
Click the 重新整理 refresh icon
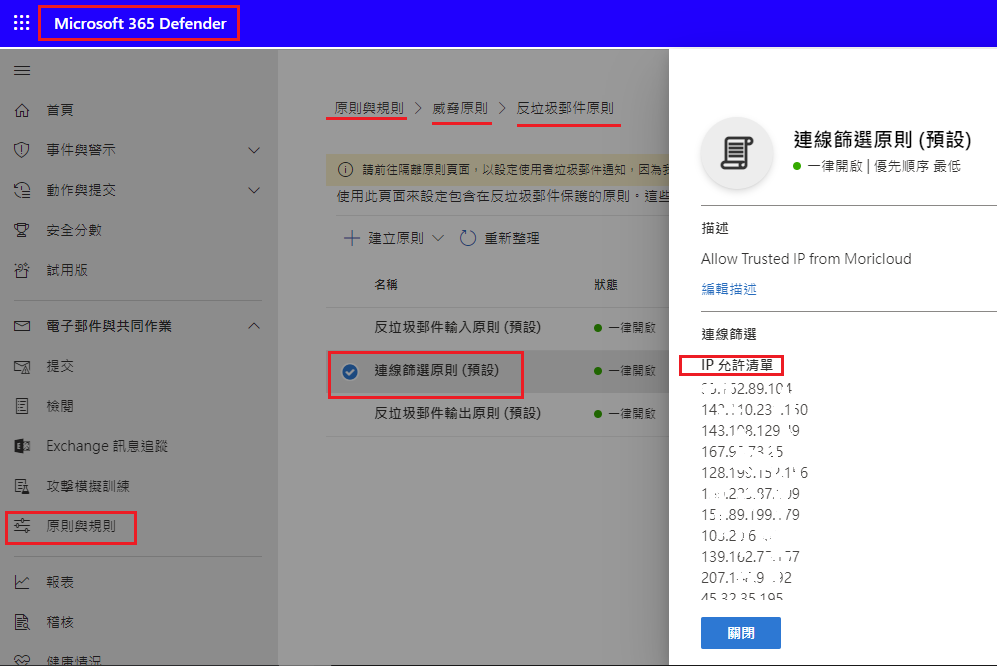[x=467, y=239]
